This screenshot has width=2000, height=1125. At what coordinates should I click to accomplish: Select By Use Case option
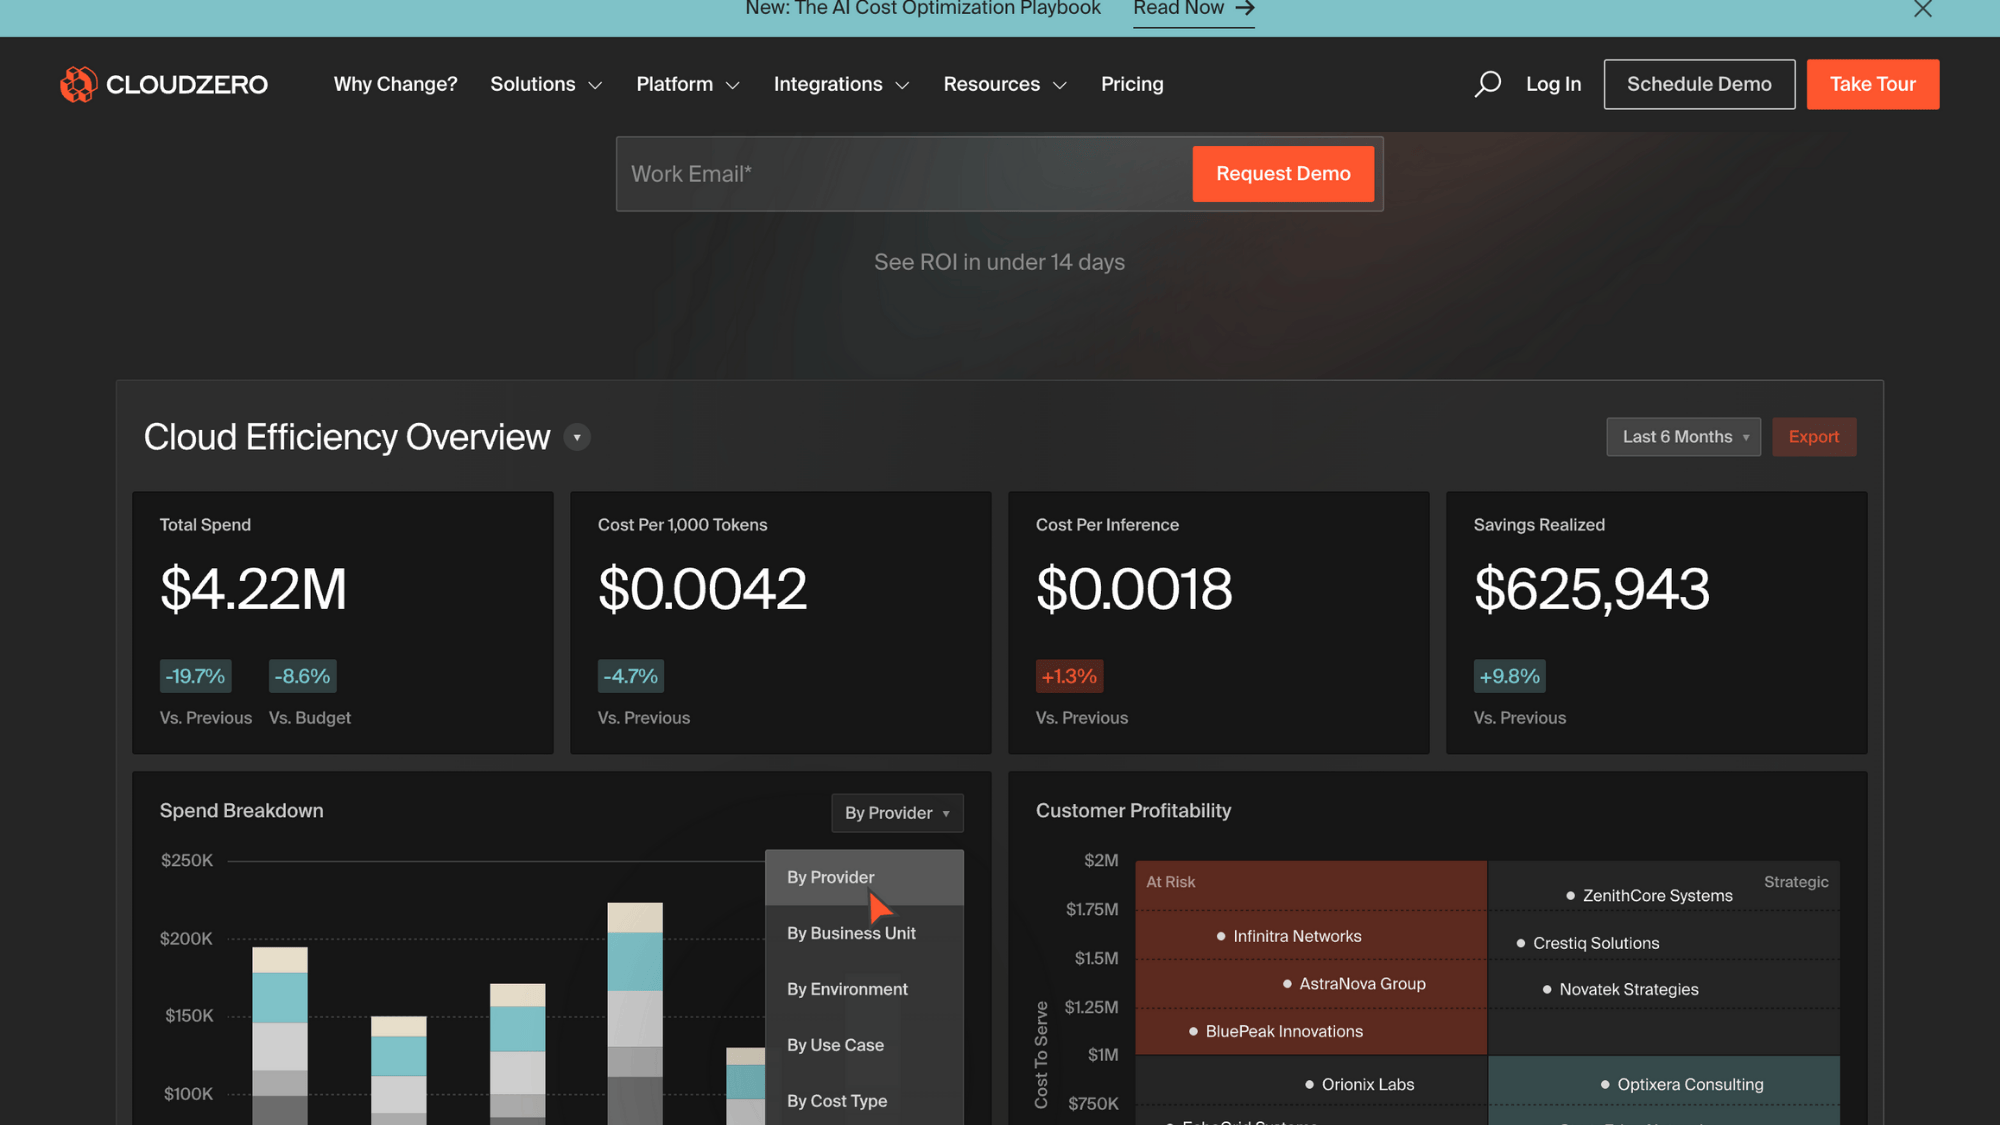point(835,1045)
